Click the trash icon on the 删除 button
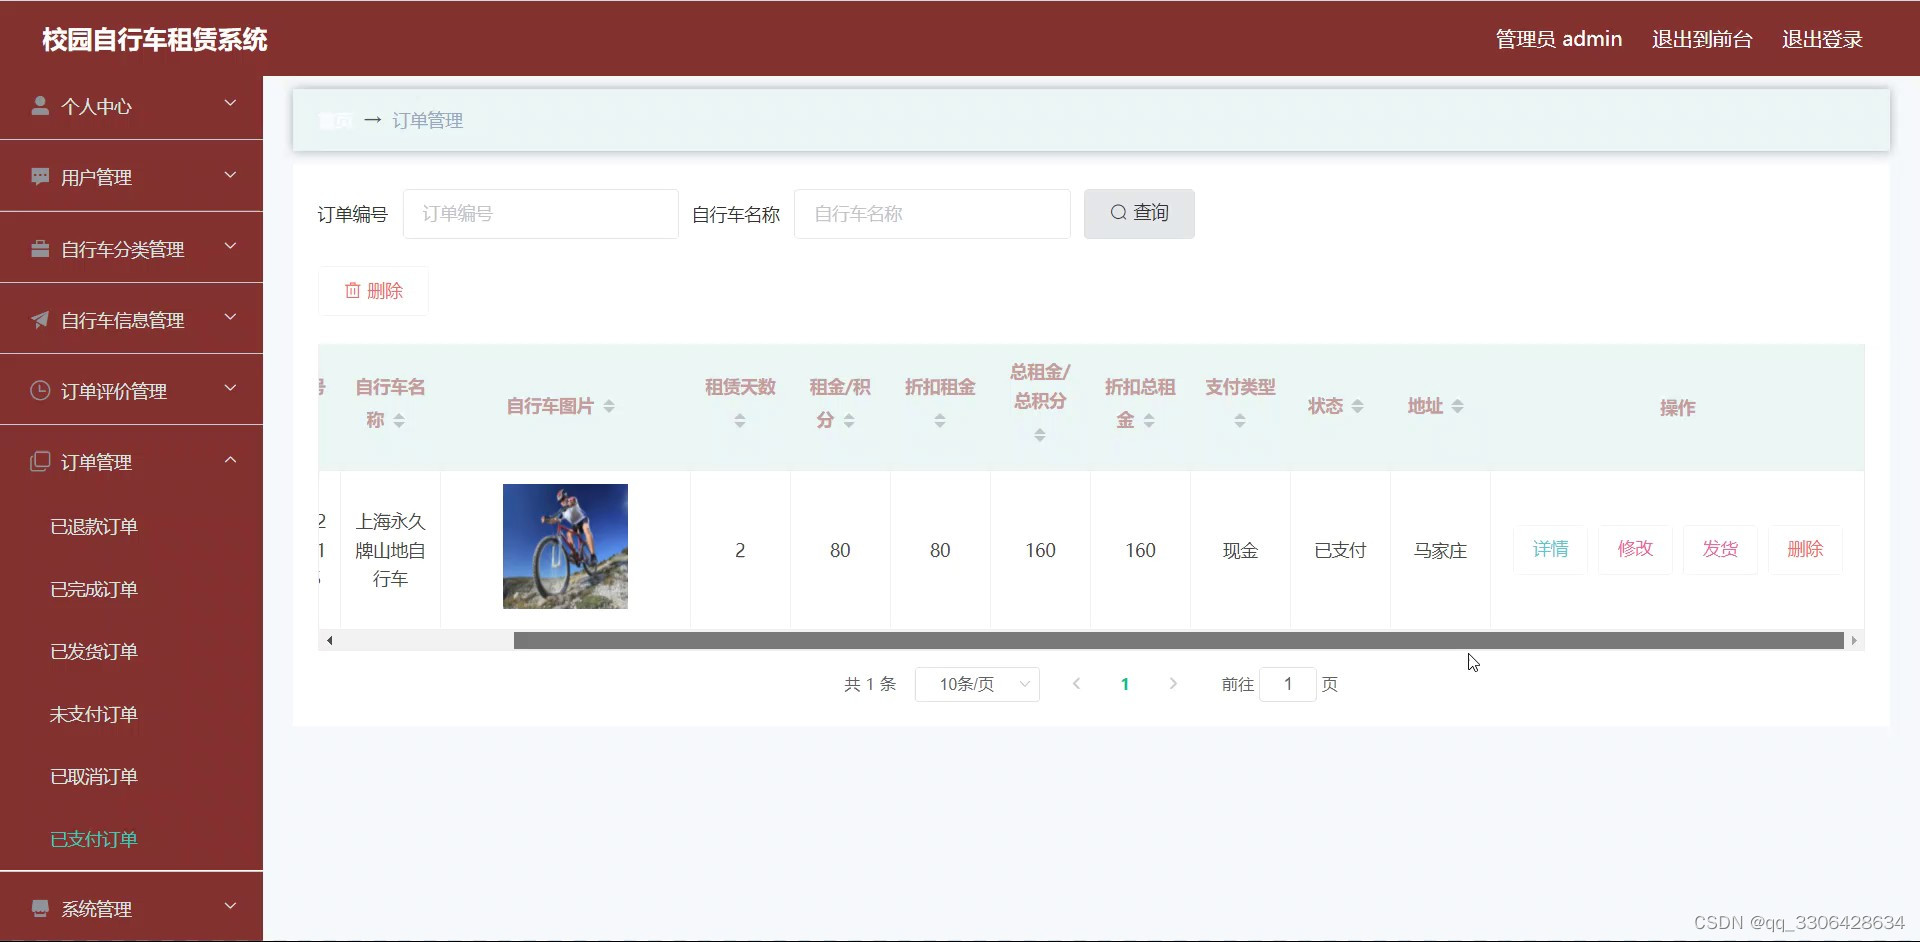 tap(352, 290)
